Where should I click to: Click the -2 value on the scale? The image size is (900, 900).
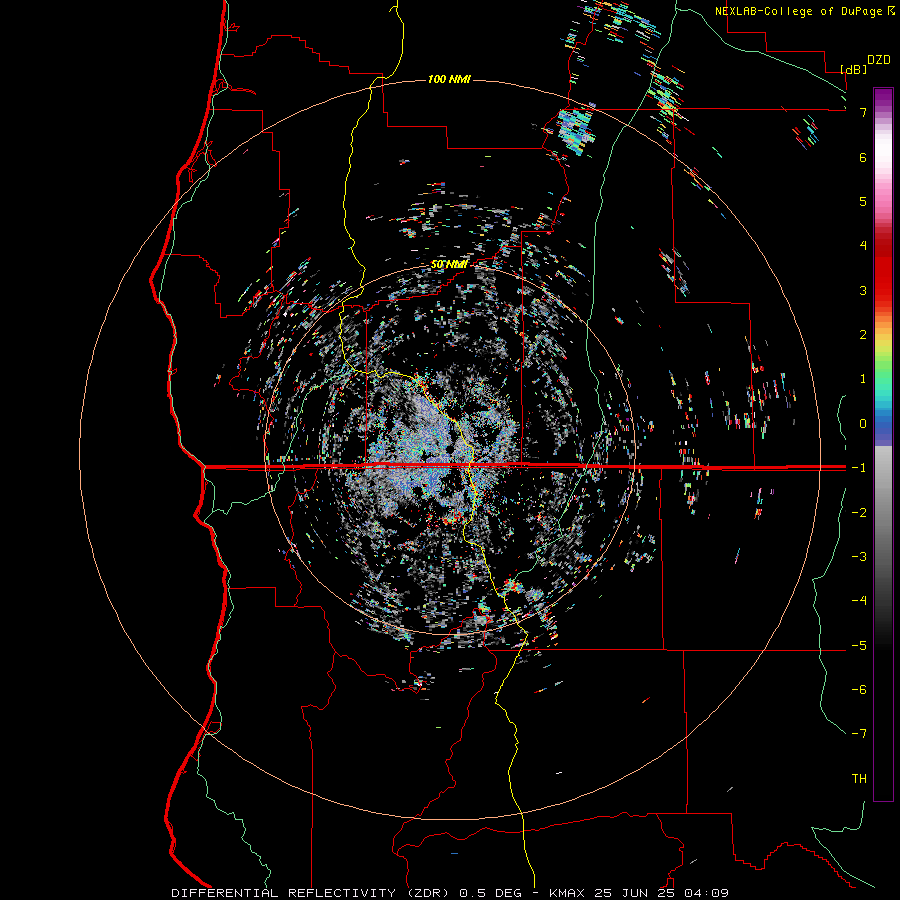(x=859, y=513)
